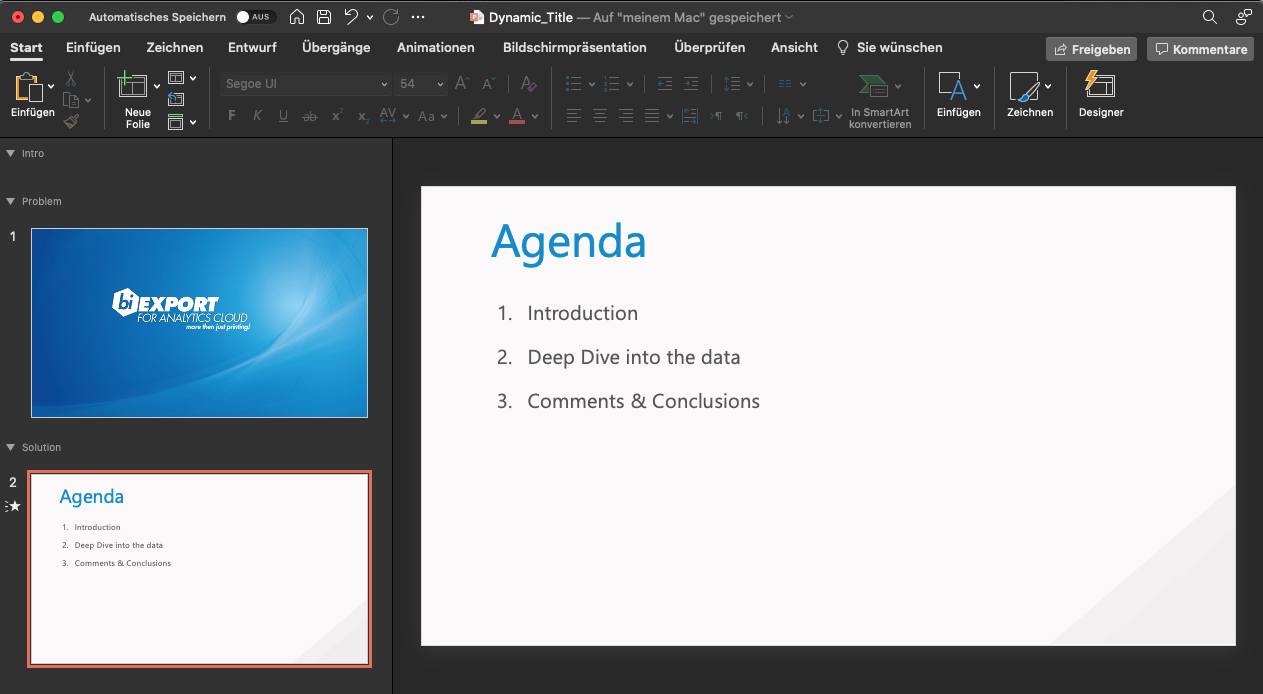
Task: Switch to the Übergänge tab
Action: coord(336,47)
